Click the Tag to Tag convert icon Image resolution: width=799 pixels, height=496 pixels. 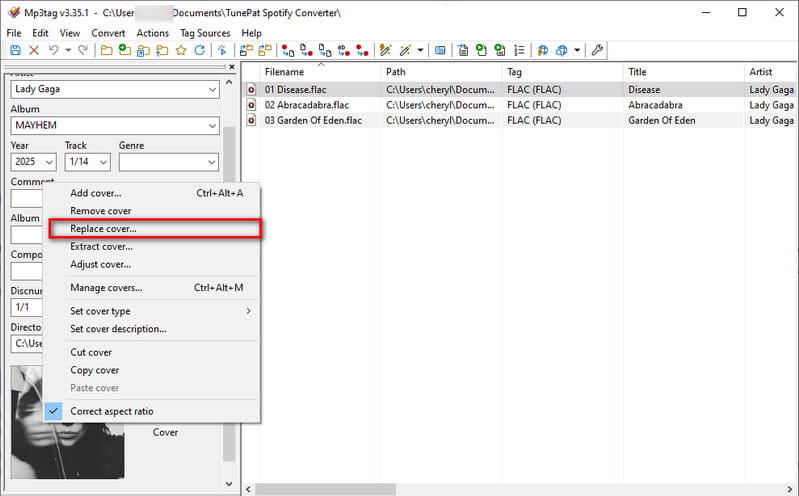362,50
